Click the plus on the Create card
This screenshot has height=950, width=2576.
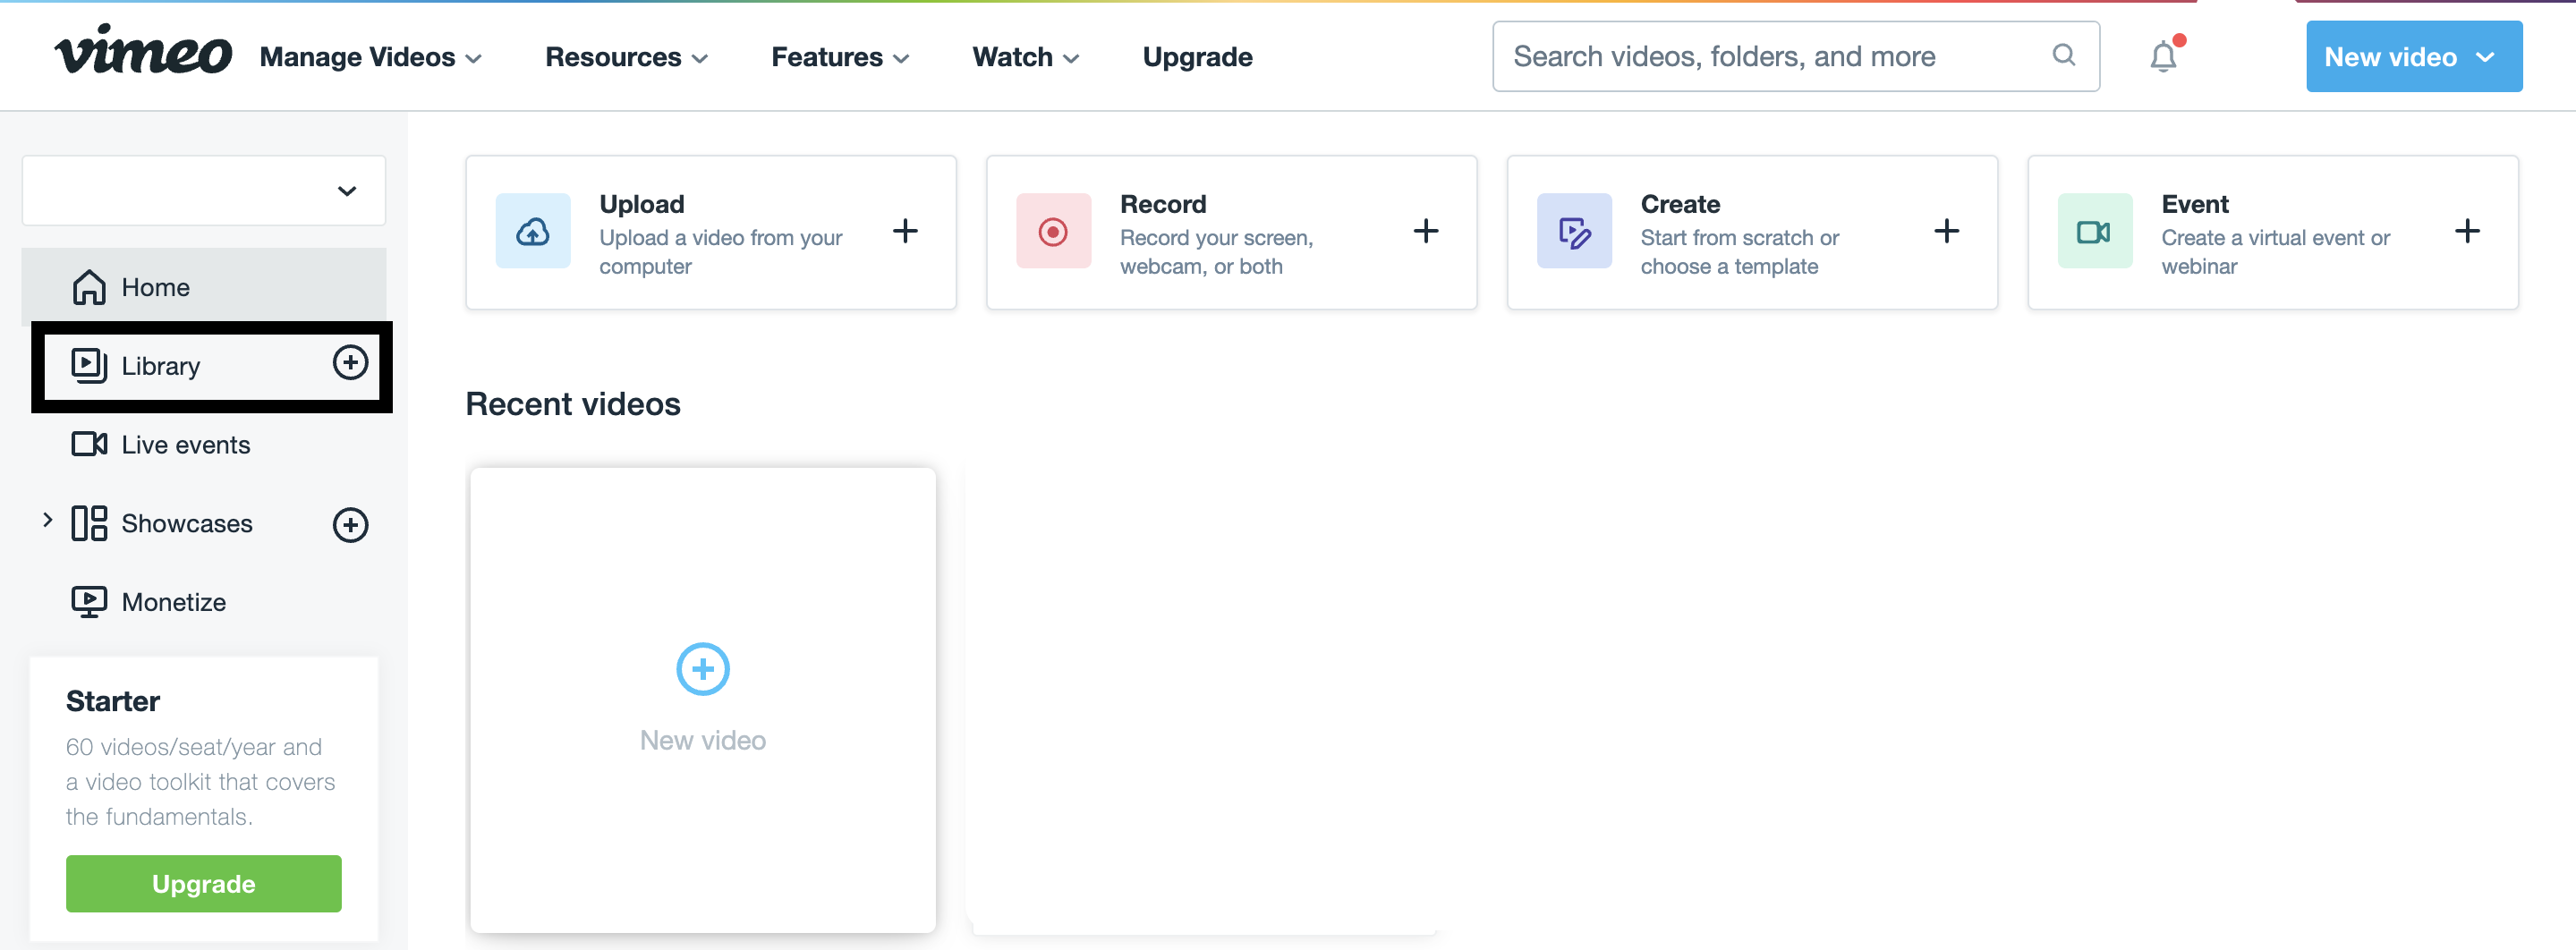pos(1946,231)
